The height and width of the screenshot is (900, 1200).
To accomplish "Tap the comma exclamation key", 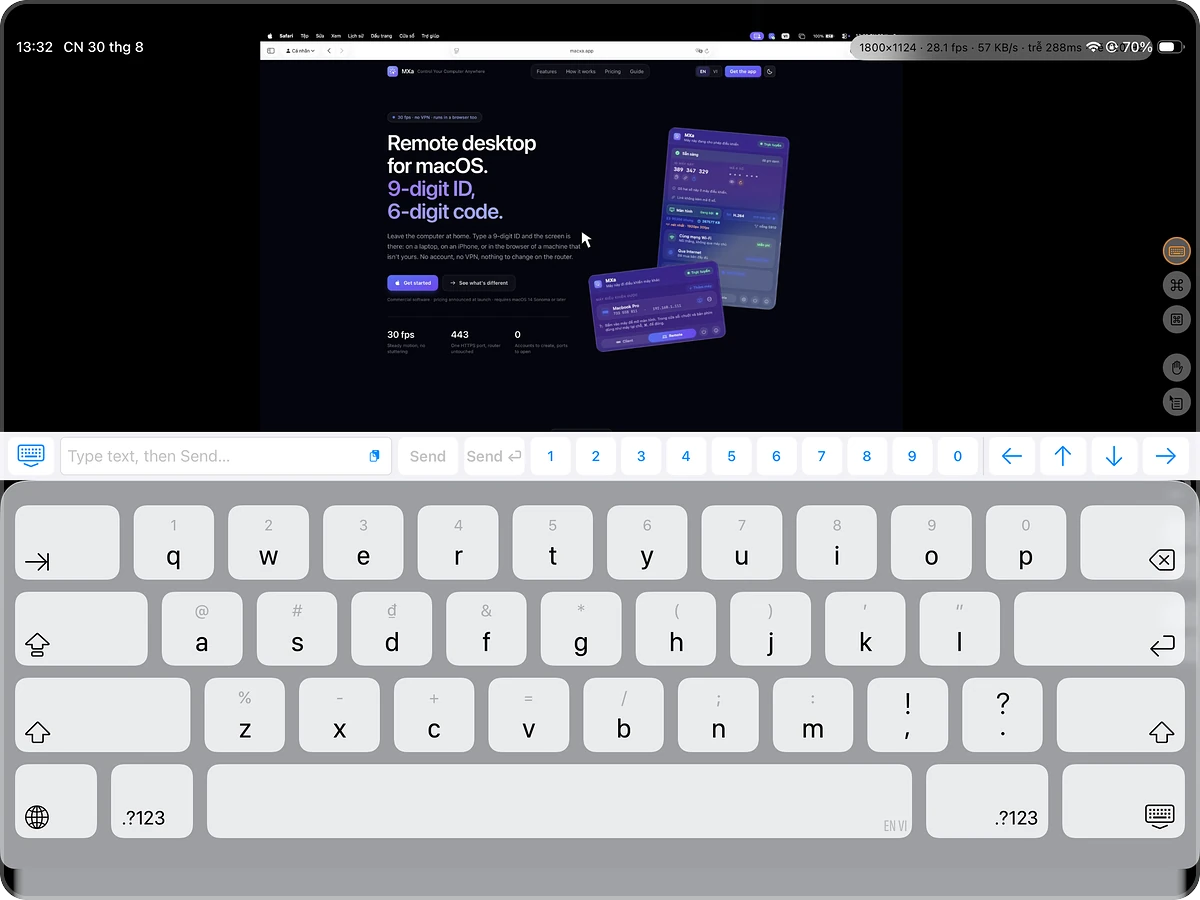I will click(x=907, y=714).
